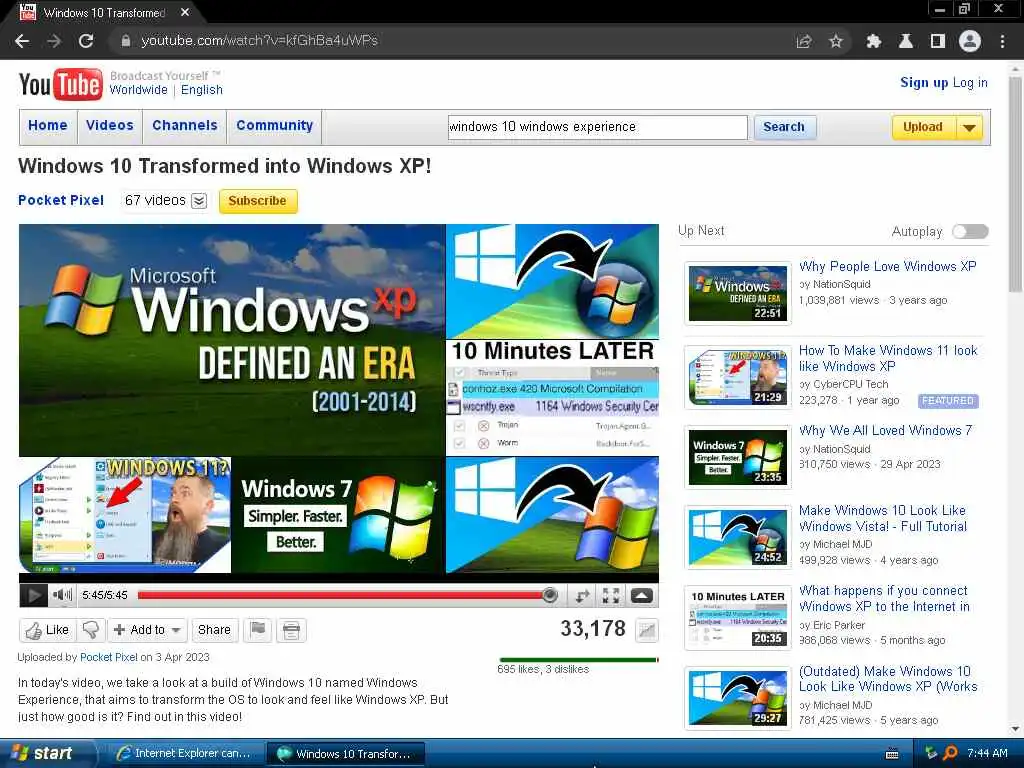Click the YouTube search input field
This screenshot has width=1024, height=768.
(598, 127)
